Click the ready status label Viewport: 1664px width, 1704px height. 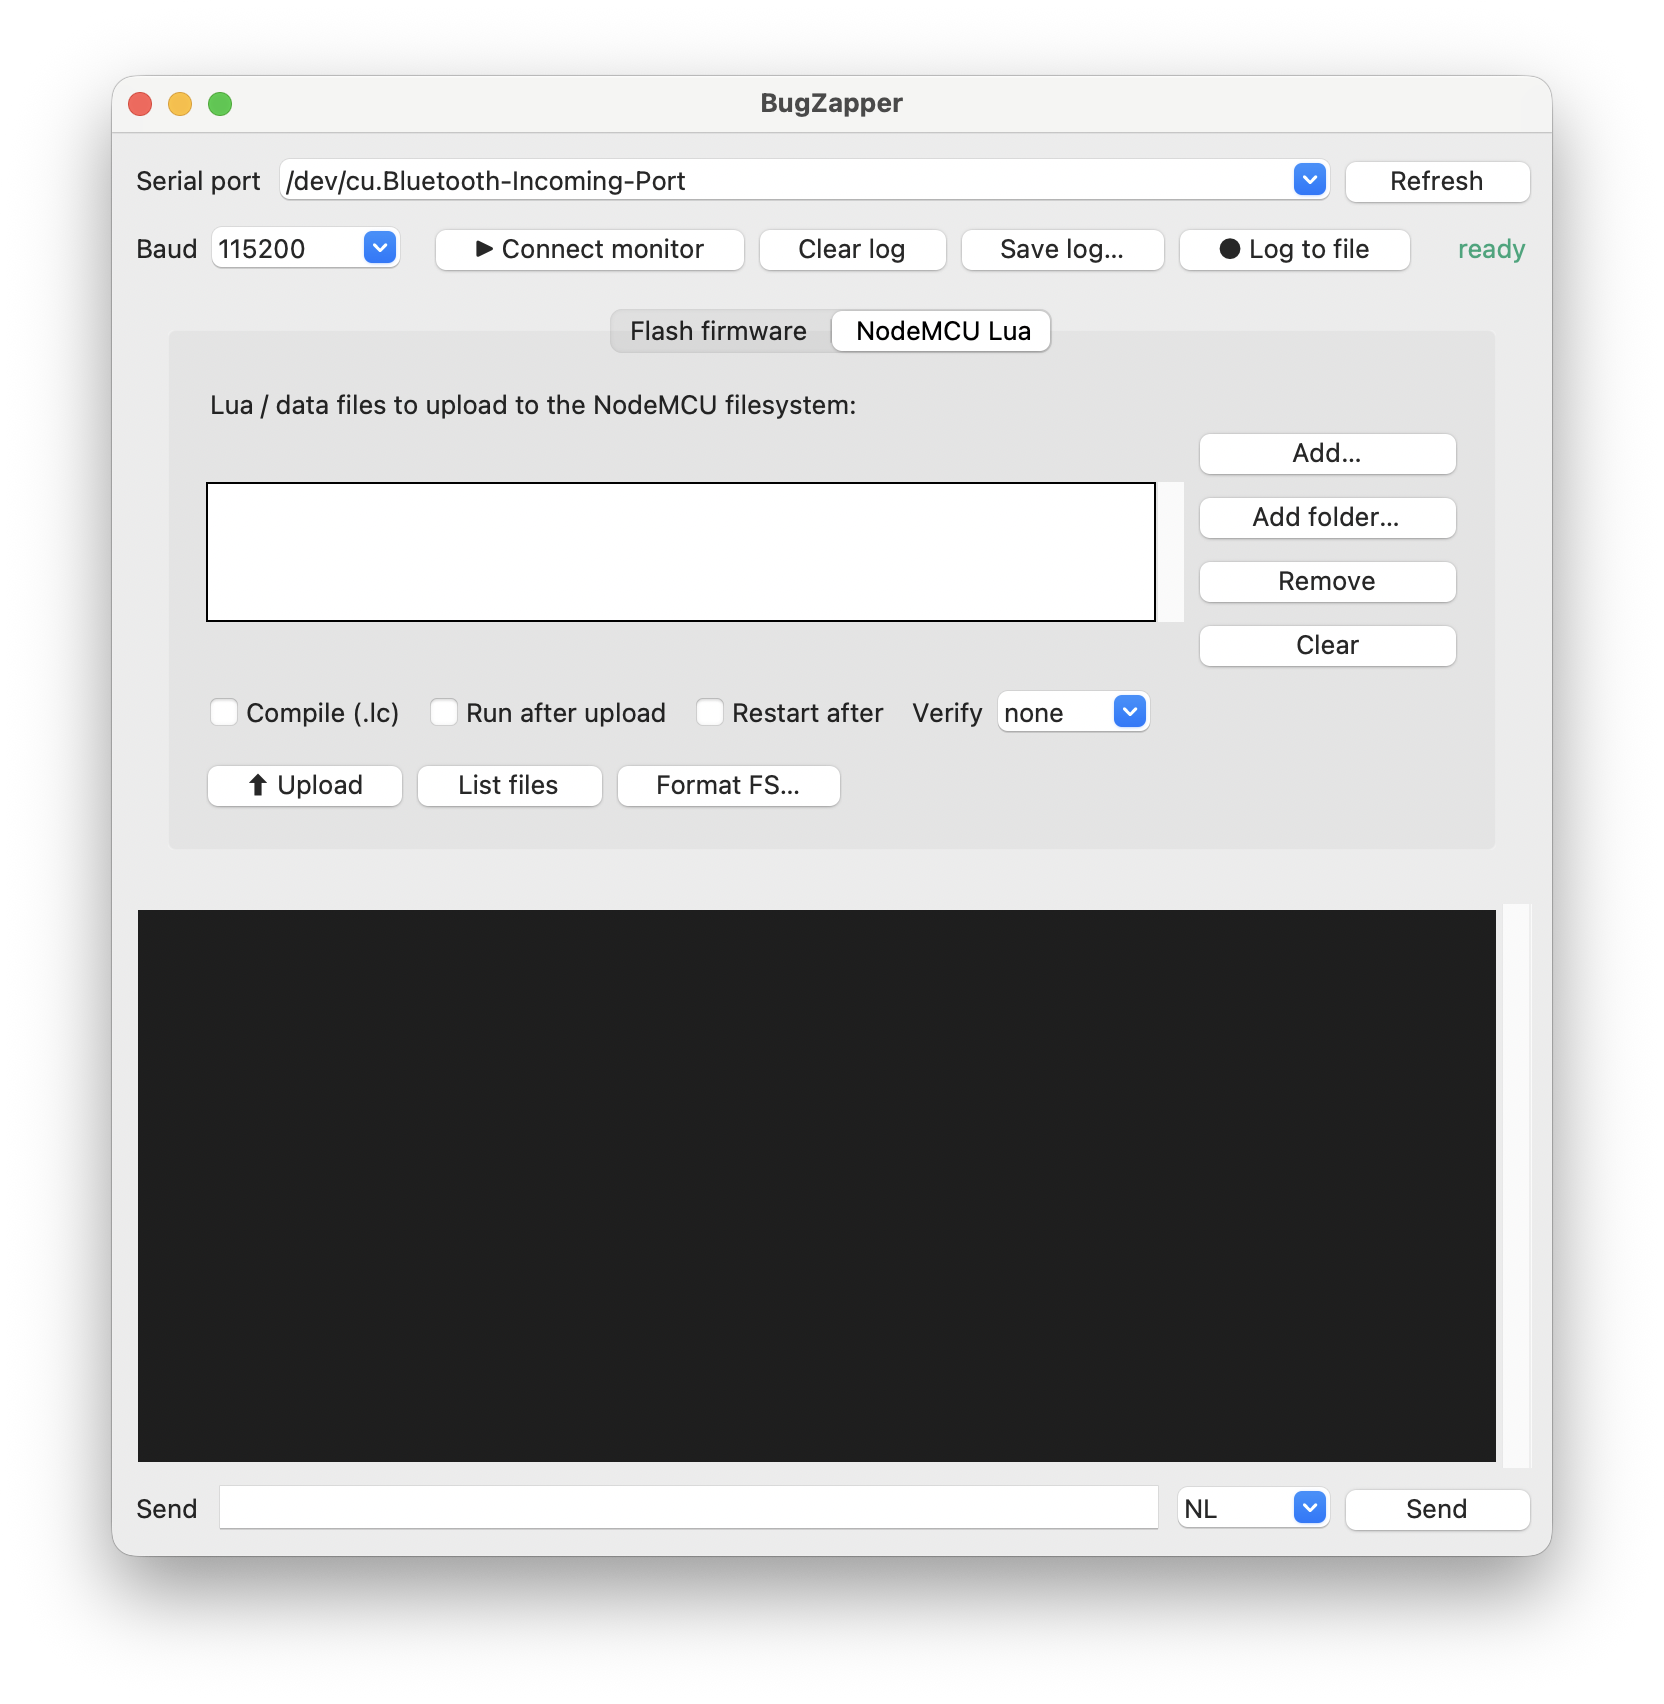pyautogui.click(x=1491, y=249)
